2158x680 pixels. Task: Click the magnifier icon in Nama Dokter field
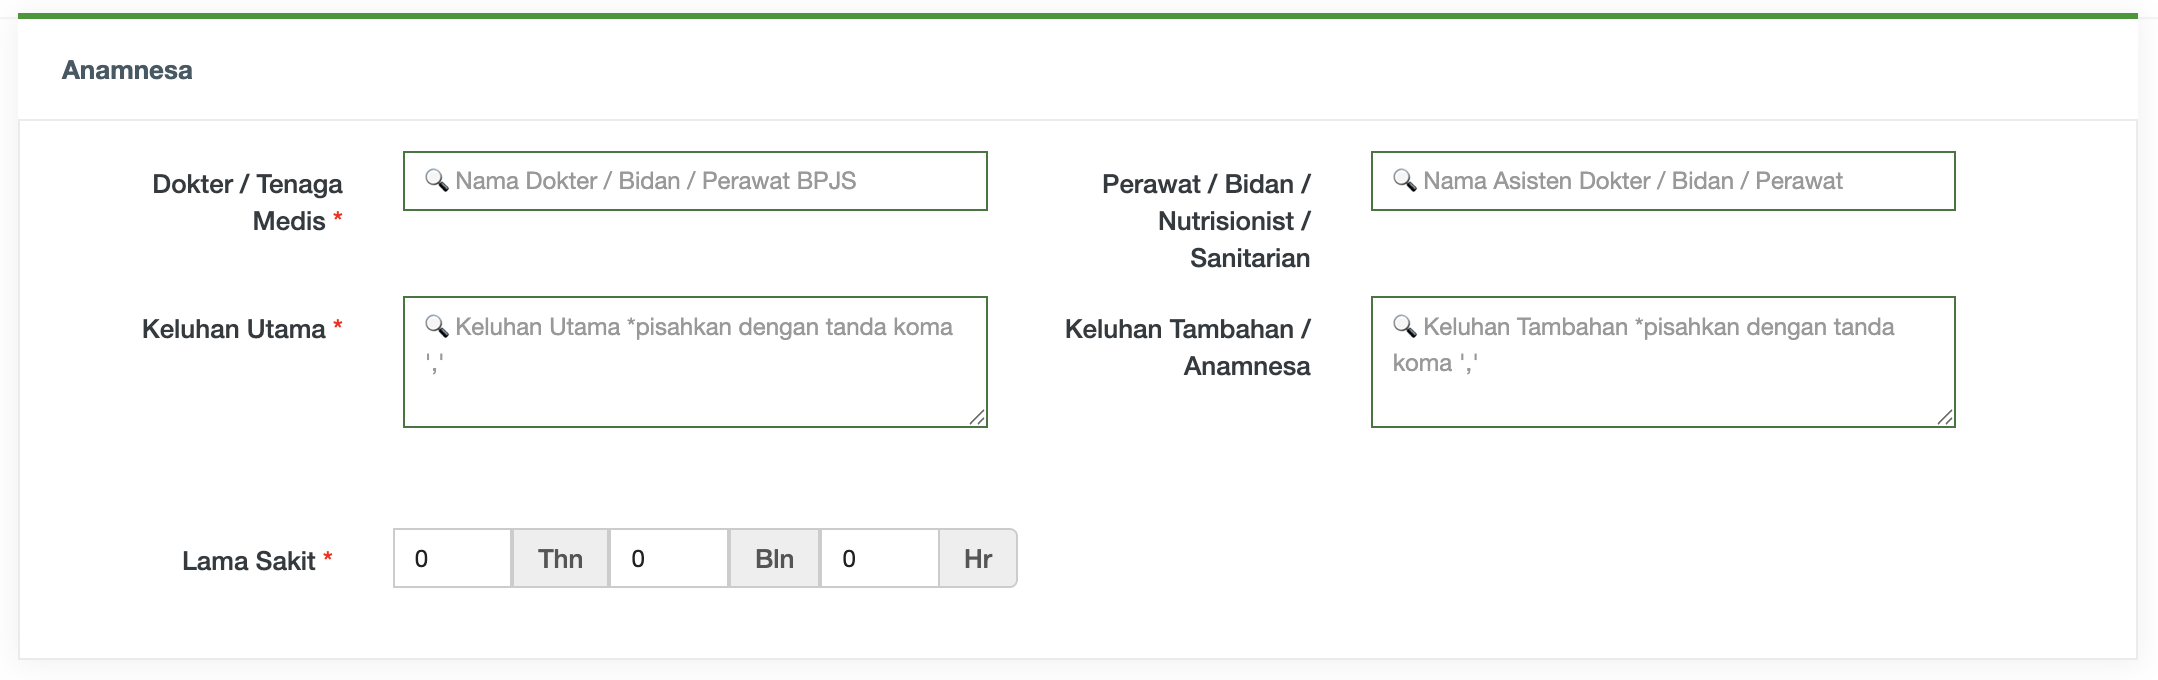tap(436, 180)
